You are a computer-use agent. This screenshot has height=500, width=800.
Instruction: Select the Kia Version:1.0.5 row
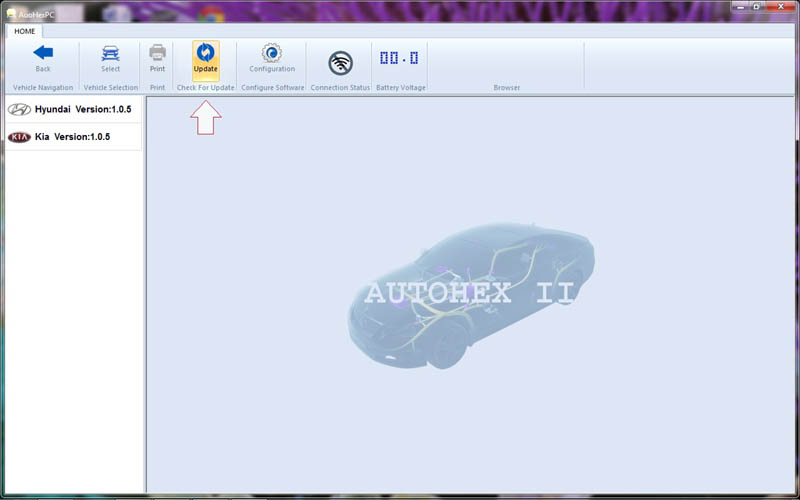coord(73,137)
